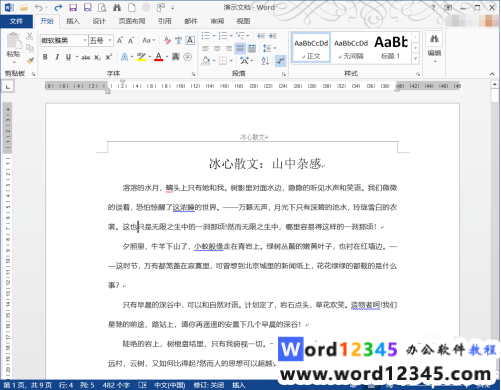Insert an enclosed character with the circled-character icon
The width and height of the screenshot is (501, 390).
point(188,57)
